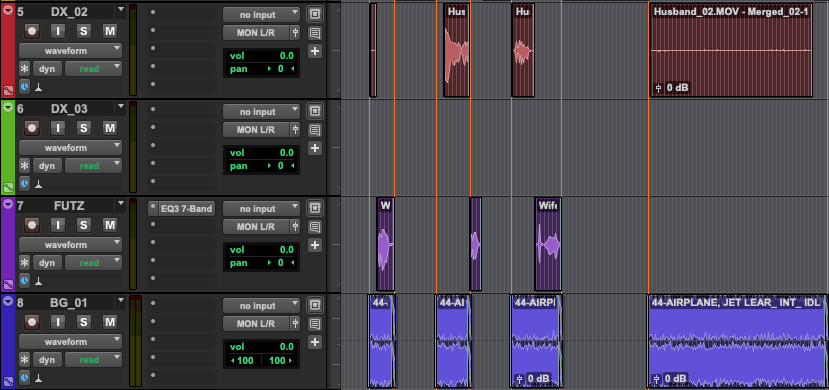This screenshot has width=829, height=390.
Task: Add automation lane on DX_02 with plus button
Action: (x=315, y=51)
